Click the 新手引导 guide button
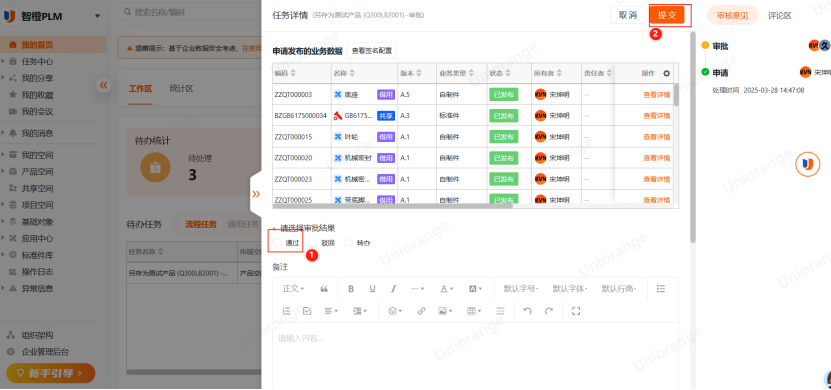 51,373
